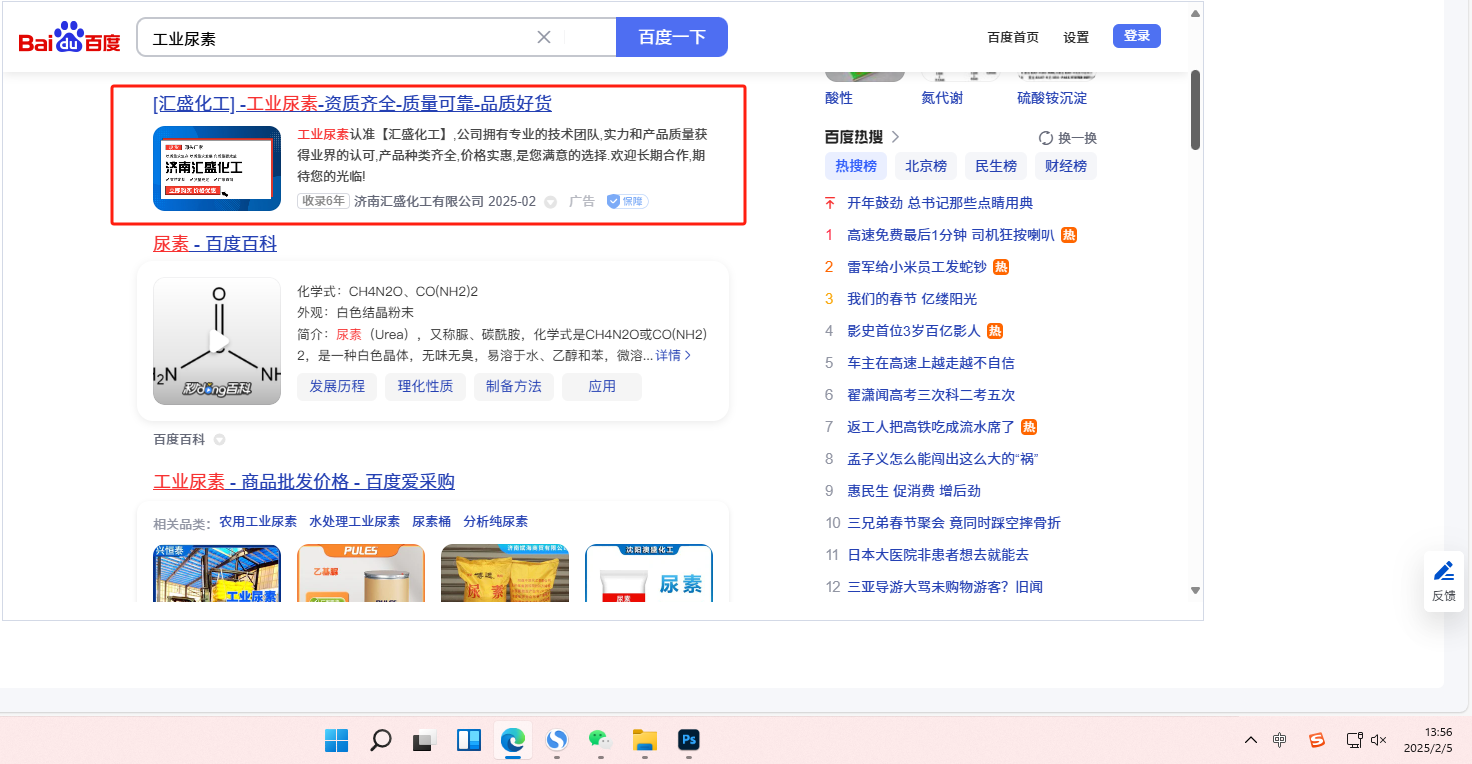Click the Baidu logo
This screenshot has height=764, width=1472.
(x=69, y=39)
